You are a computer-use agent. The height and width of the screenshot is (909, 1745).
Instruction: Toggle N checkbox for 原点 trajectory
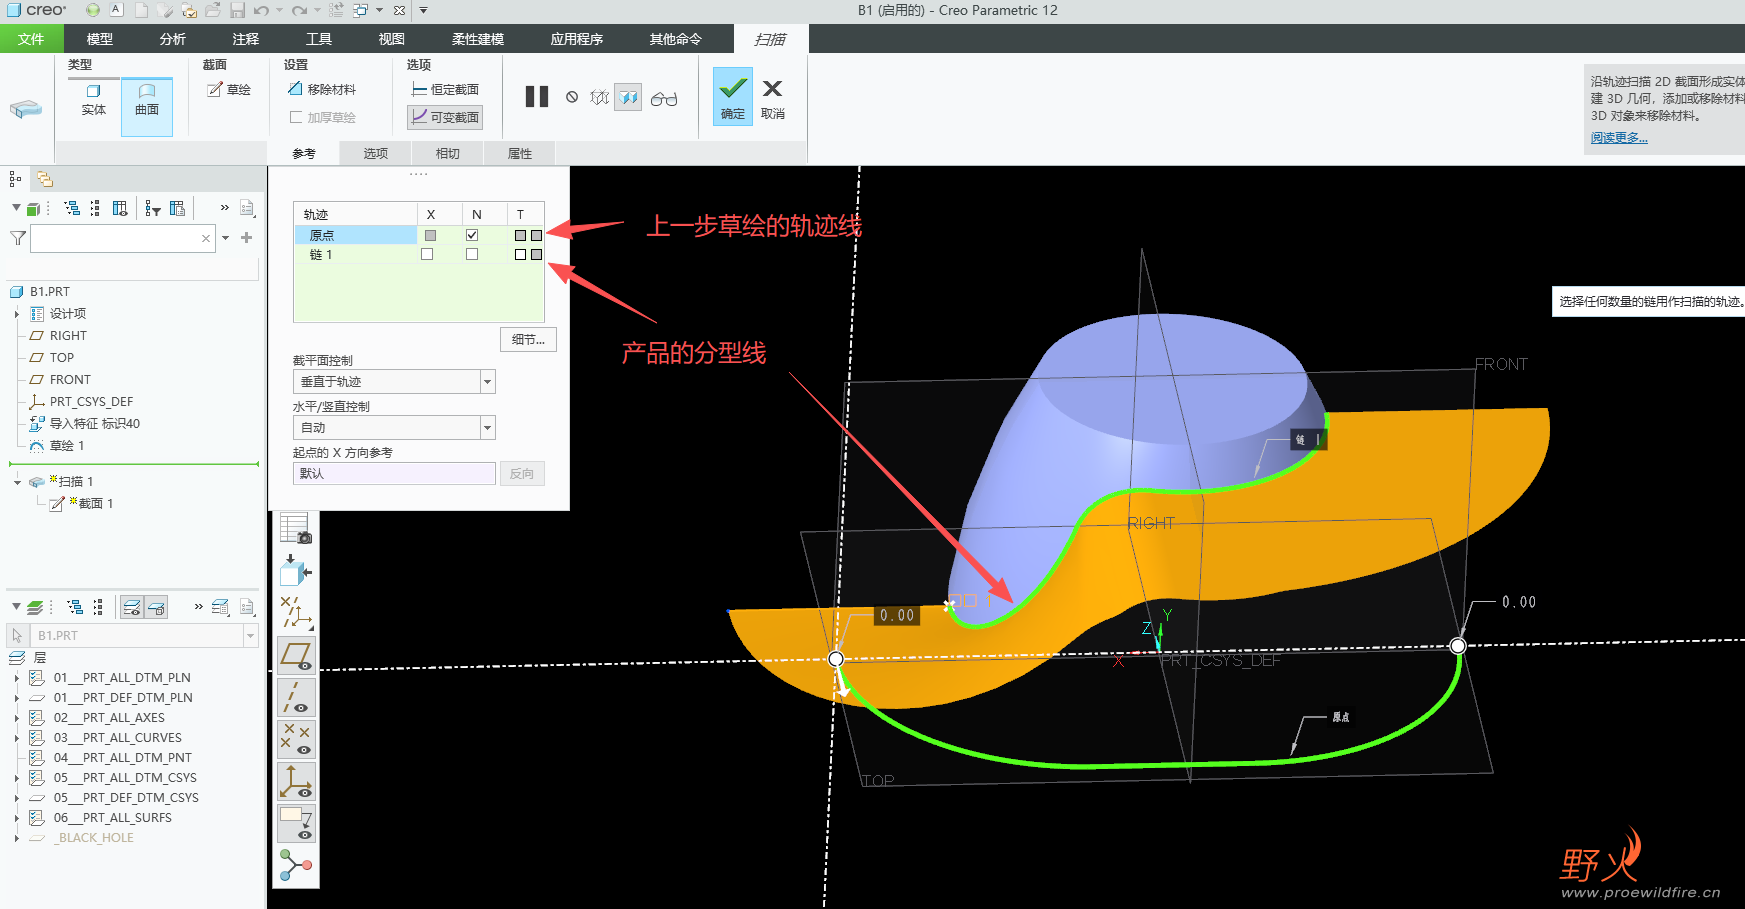click(472, 235)
